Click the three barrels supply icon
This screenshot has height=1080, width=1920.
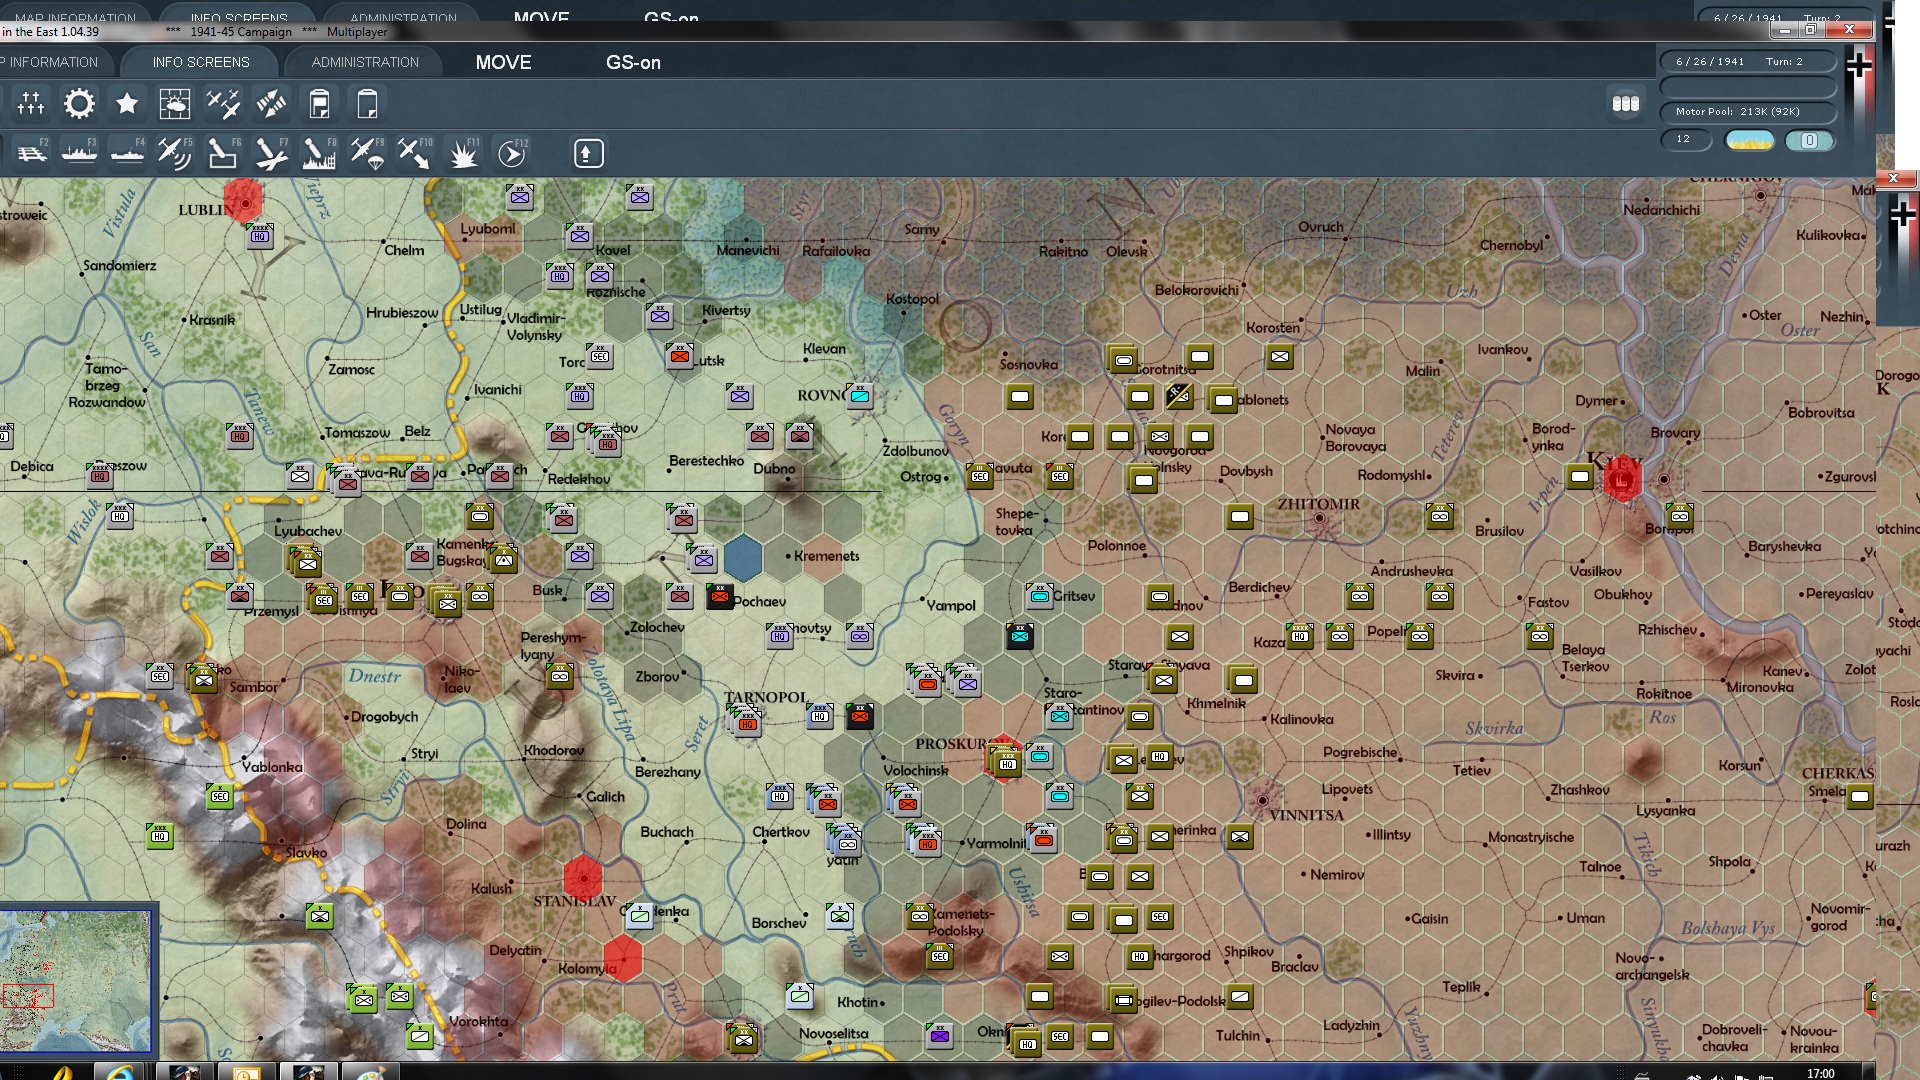tap(1626, 103)
